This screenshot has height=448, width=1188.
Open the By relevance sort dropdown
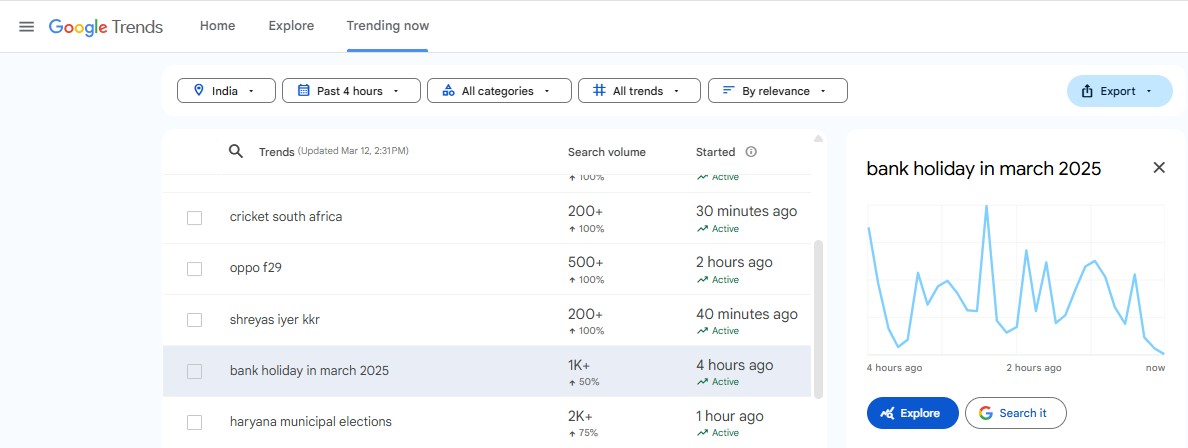[x=777, y=91]
